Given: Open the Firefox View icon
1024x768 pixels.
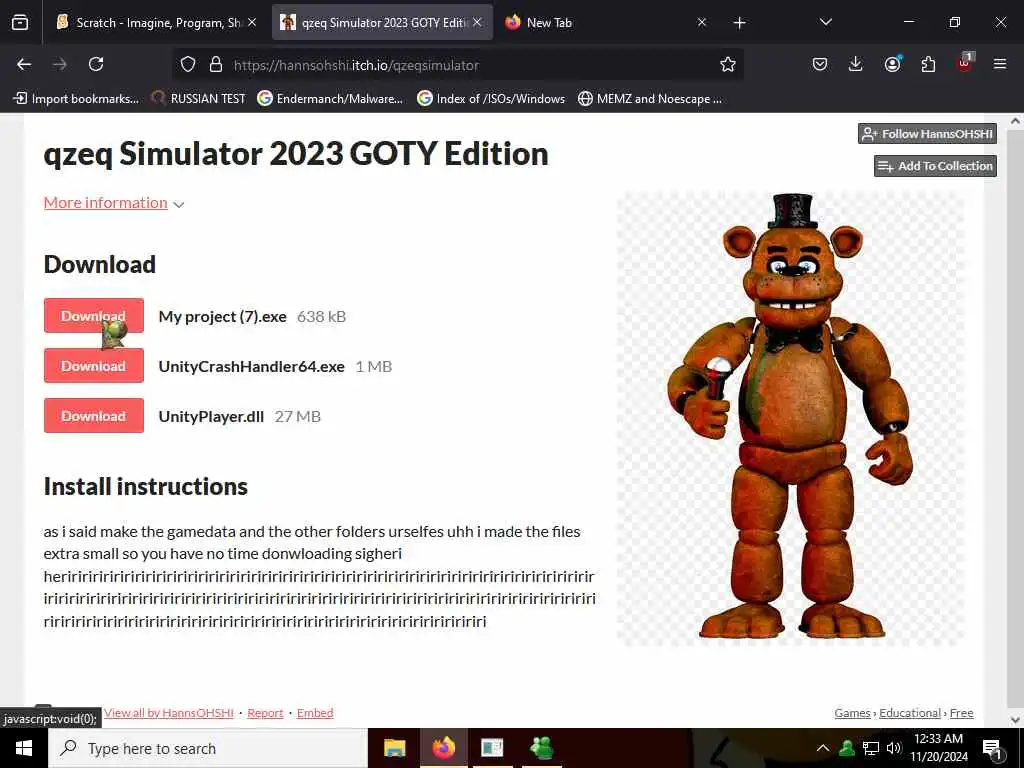Looking at the screenshot, I should [20, 22].
